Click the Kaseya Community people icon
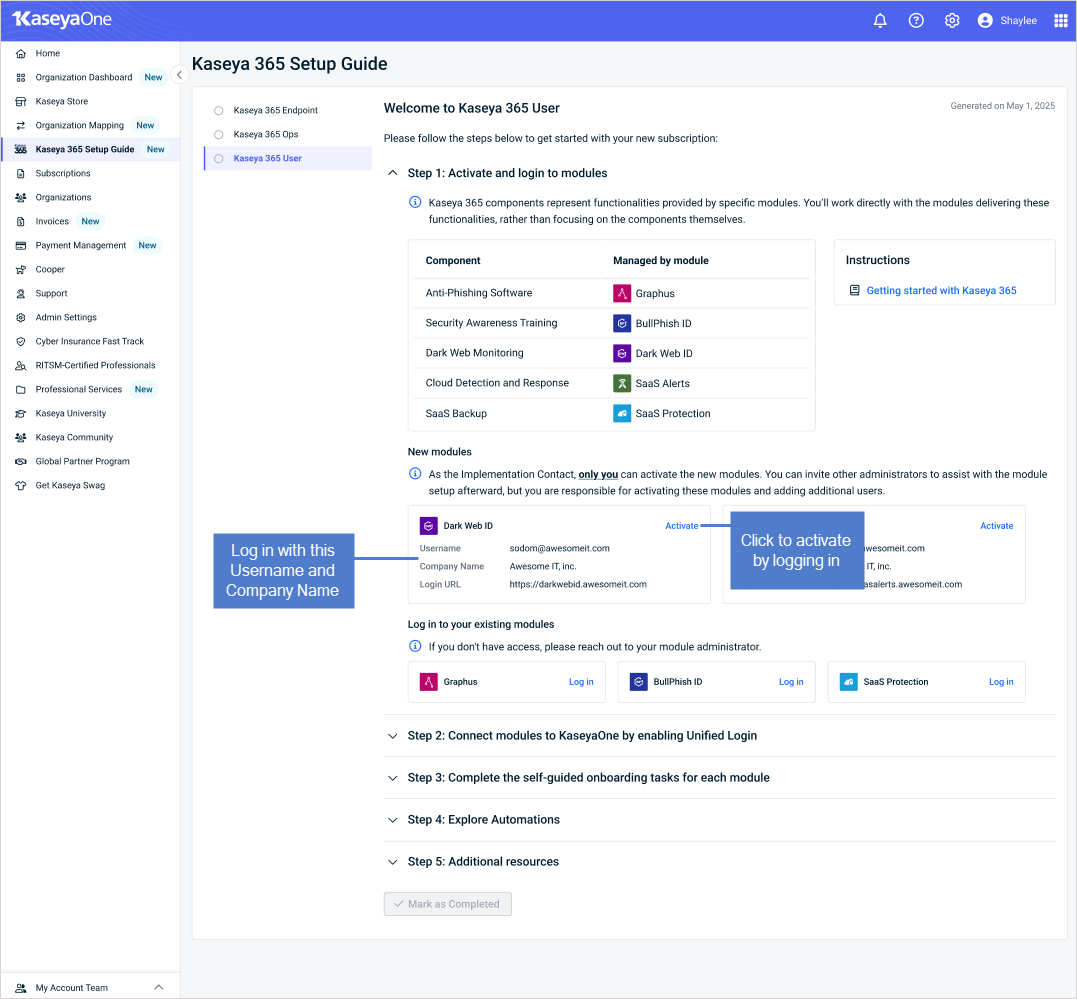Screen dimensions: 1077x999 click(x=21, y=438)
